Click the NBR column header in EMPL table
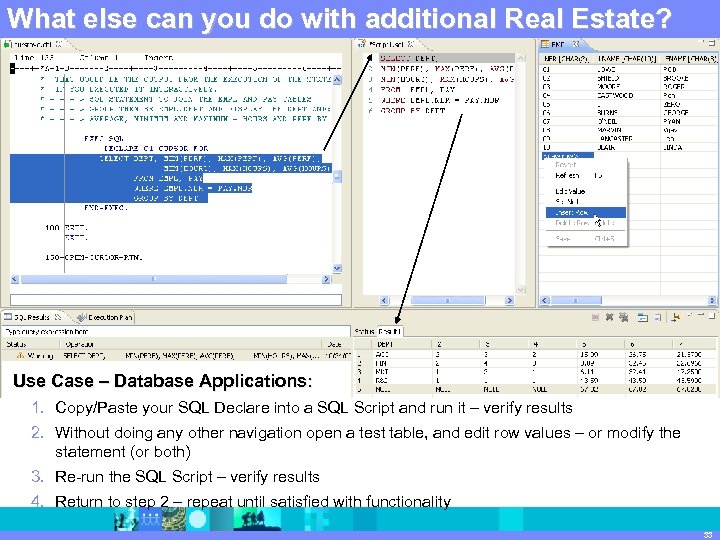 566,59
